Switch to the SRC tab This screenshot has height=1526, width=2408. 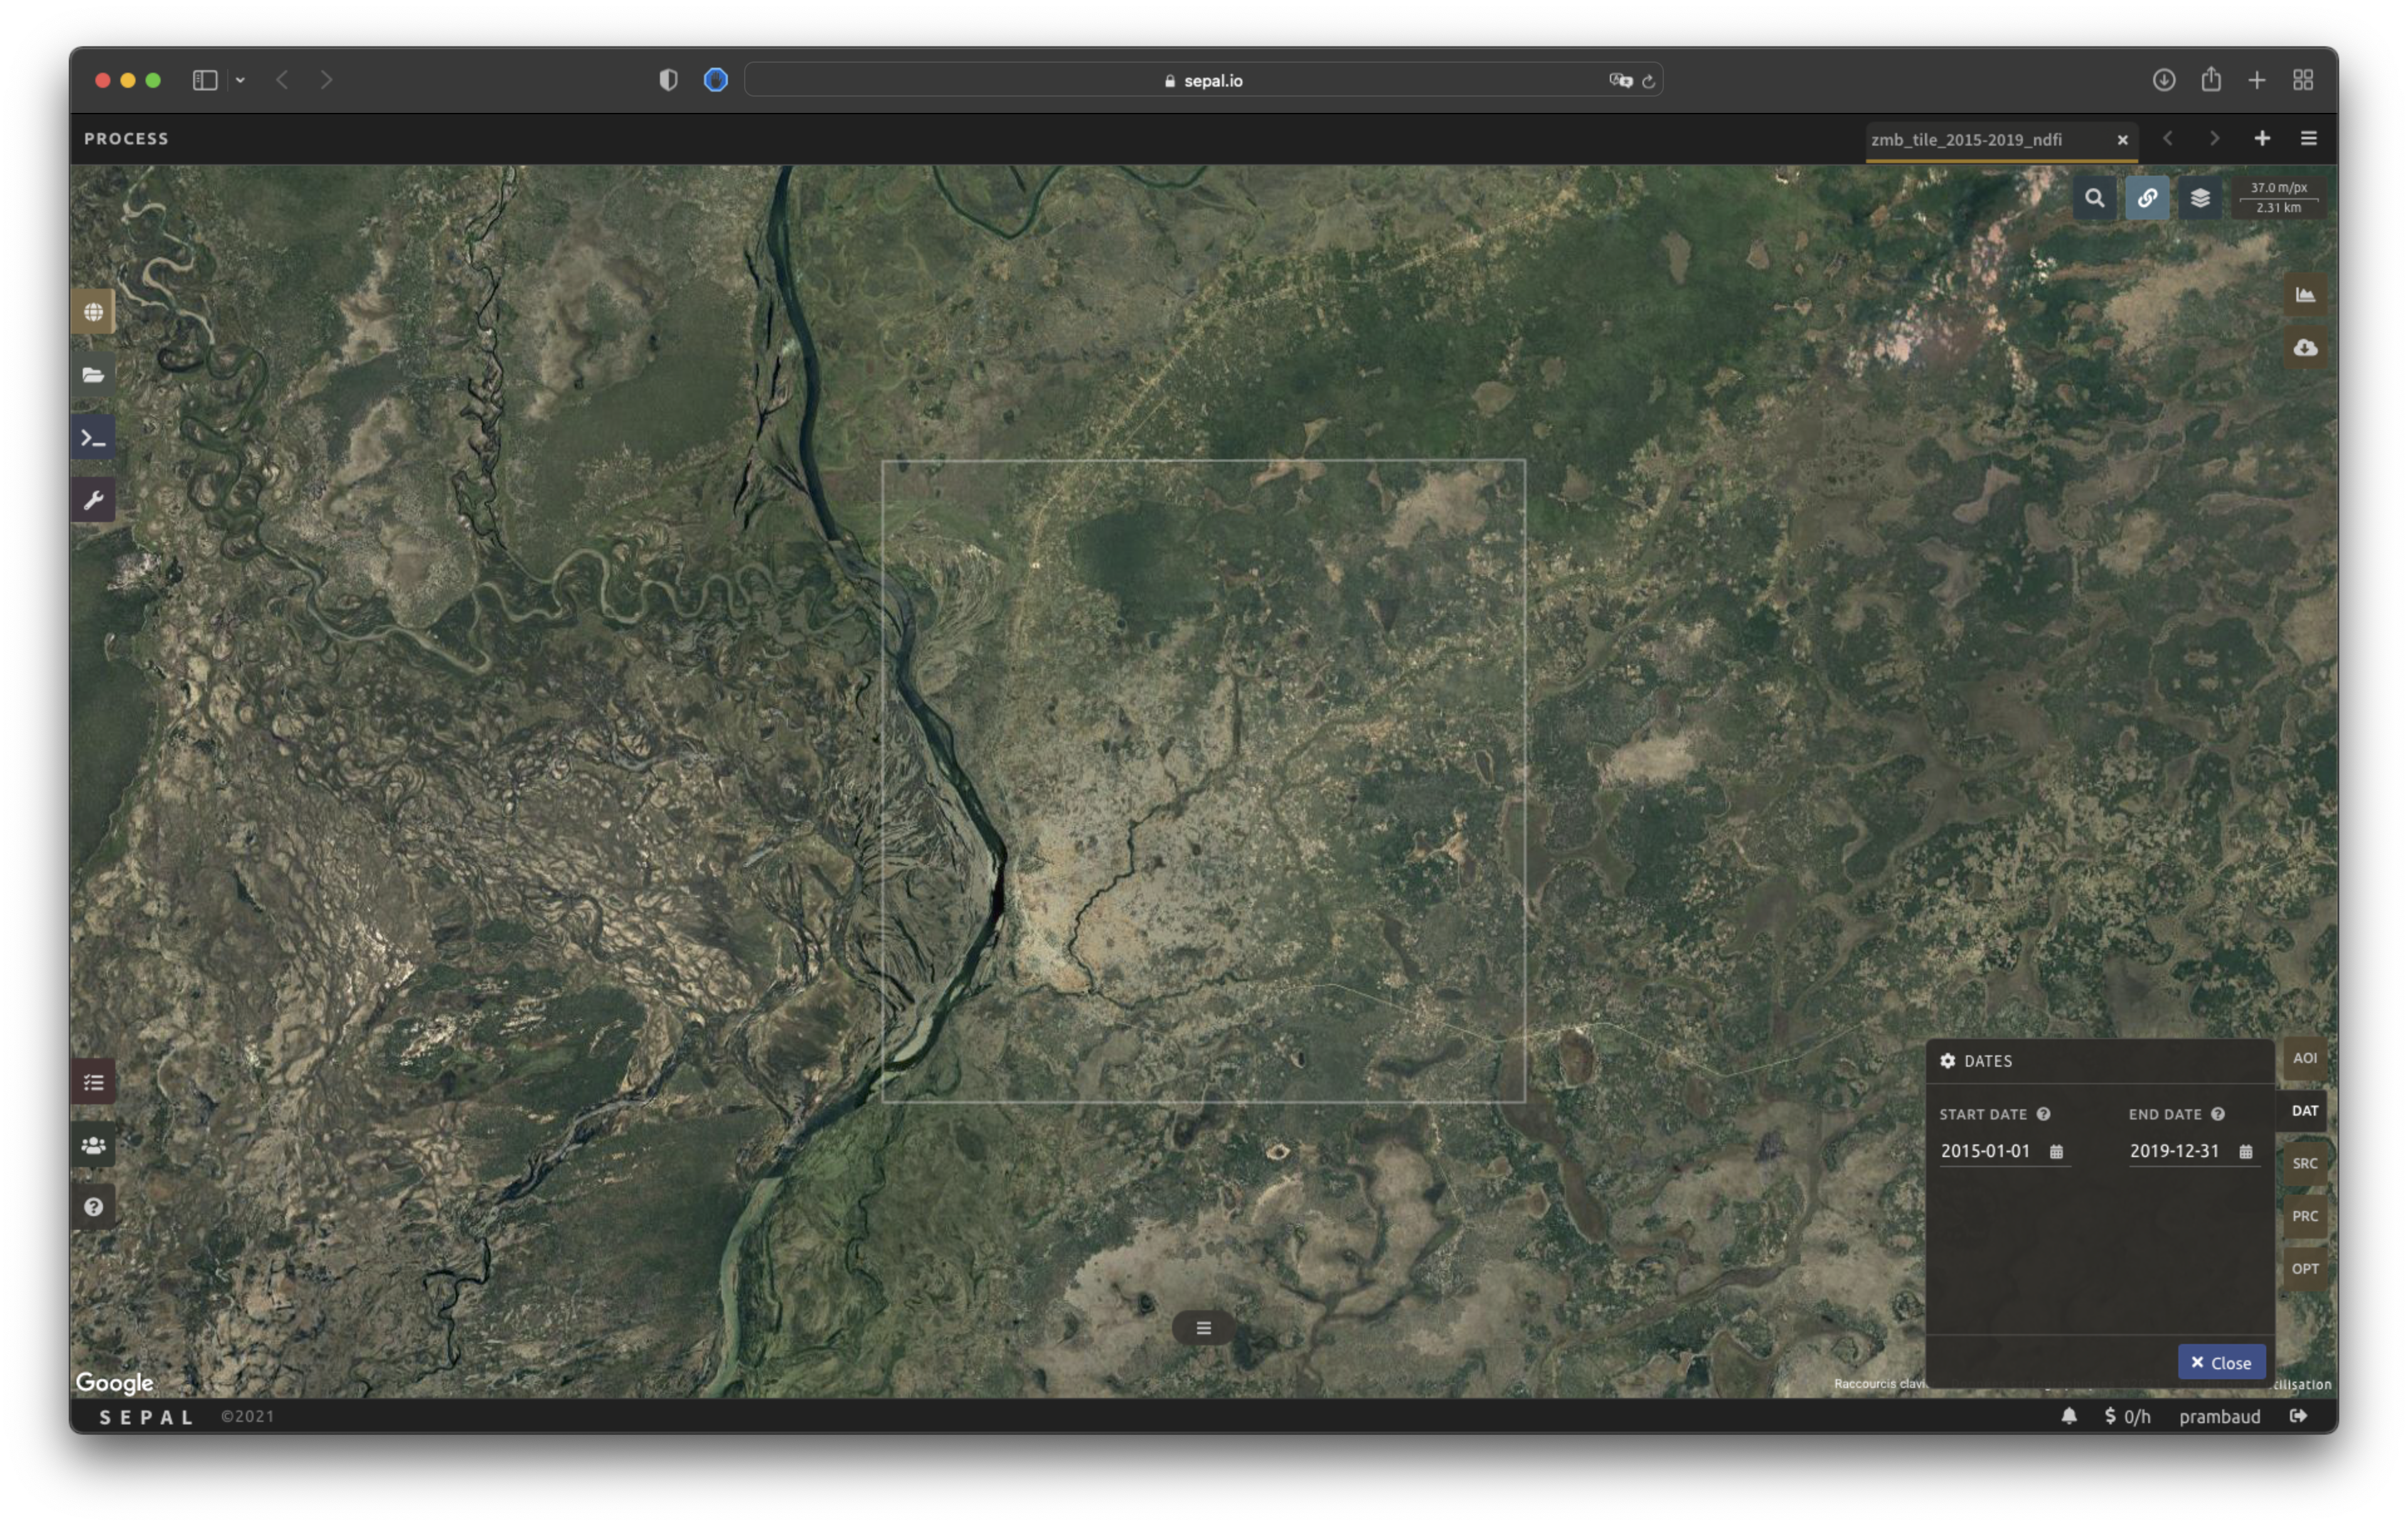(x=2304, y=1163)
